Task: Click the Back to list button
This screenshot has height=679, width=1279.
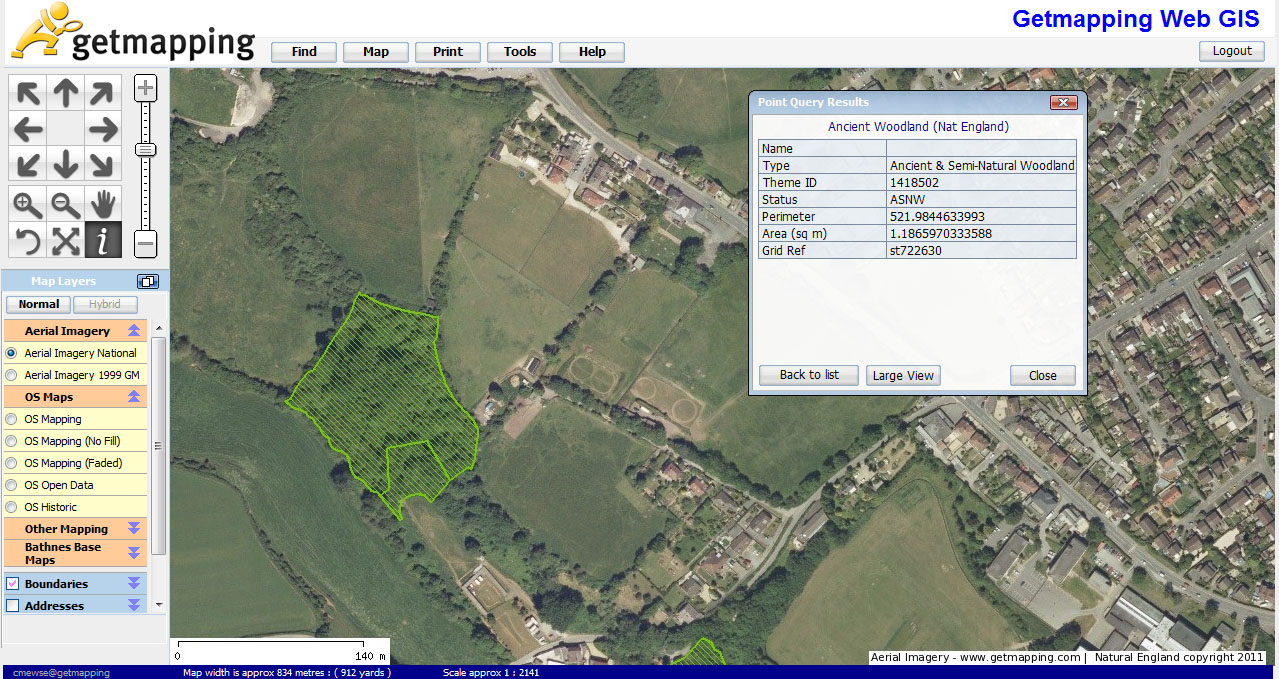Action: coord(808,375)
